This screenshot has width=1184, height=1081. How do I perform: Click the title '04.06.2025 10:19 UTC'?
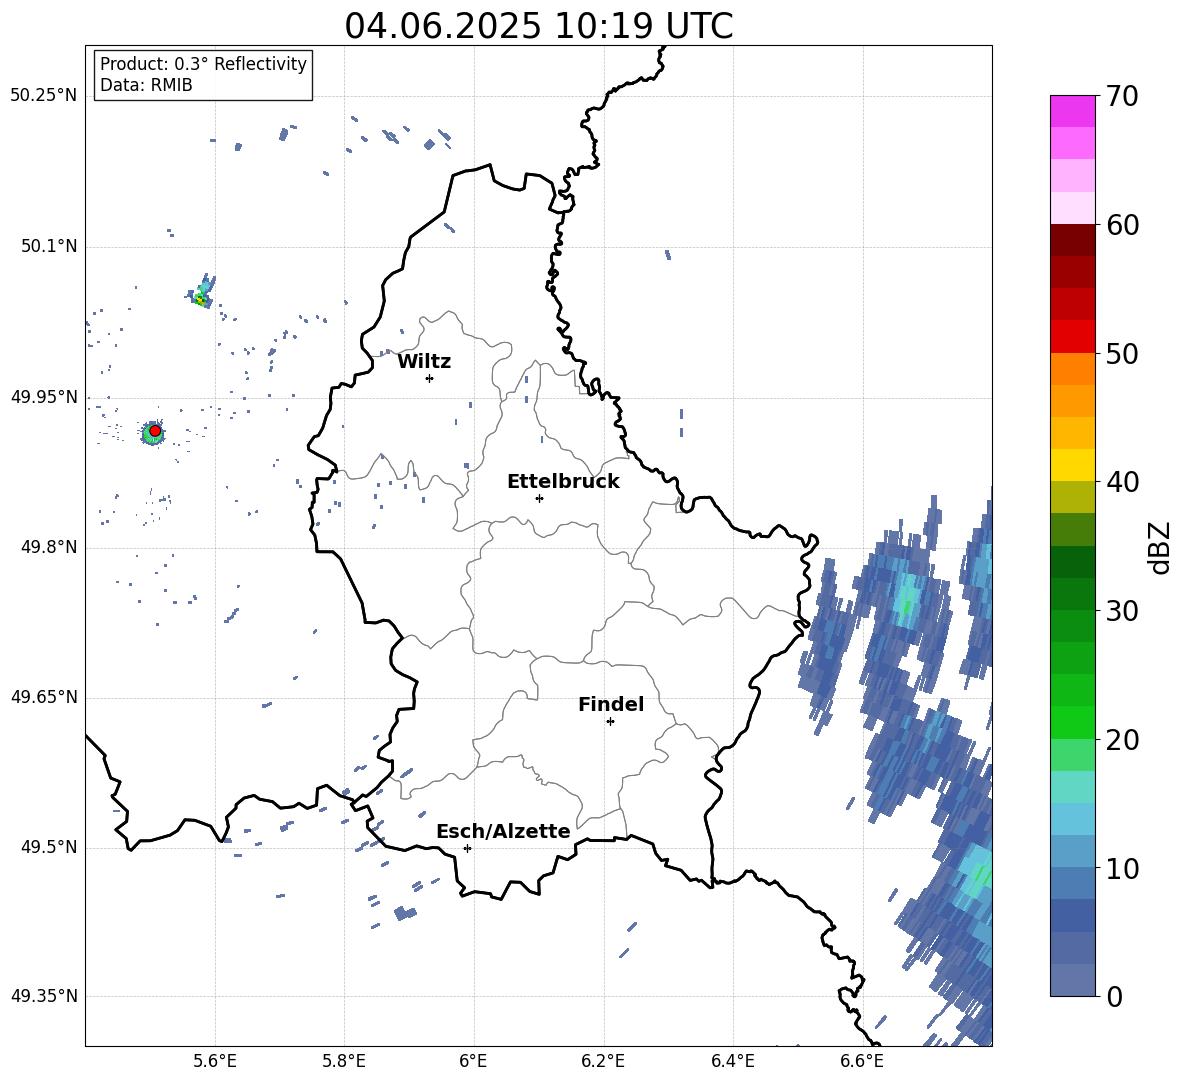point(538,26)
